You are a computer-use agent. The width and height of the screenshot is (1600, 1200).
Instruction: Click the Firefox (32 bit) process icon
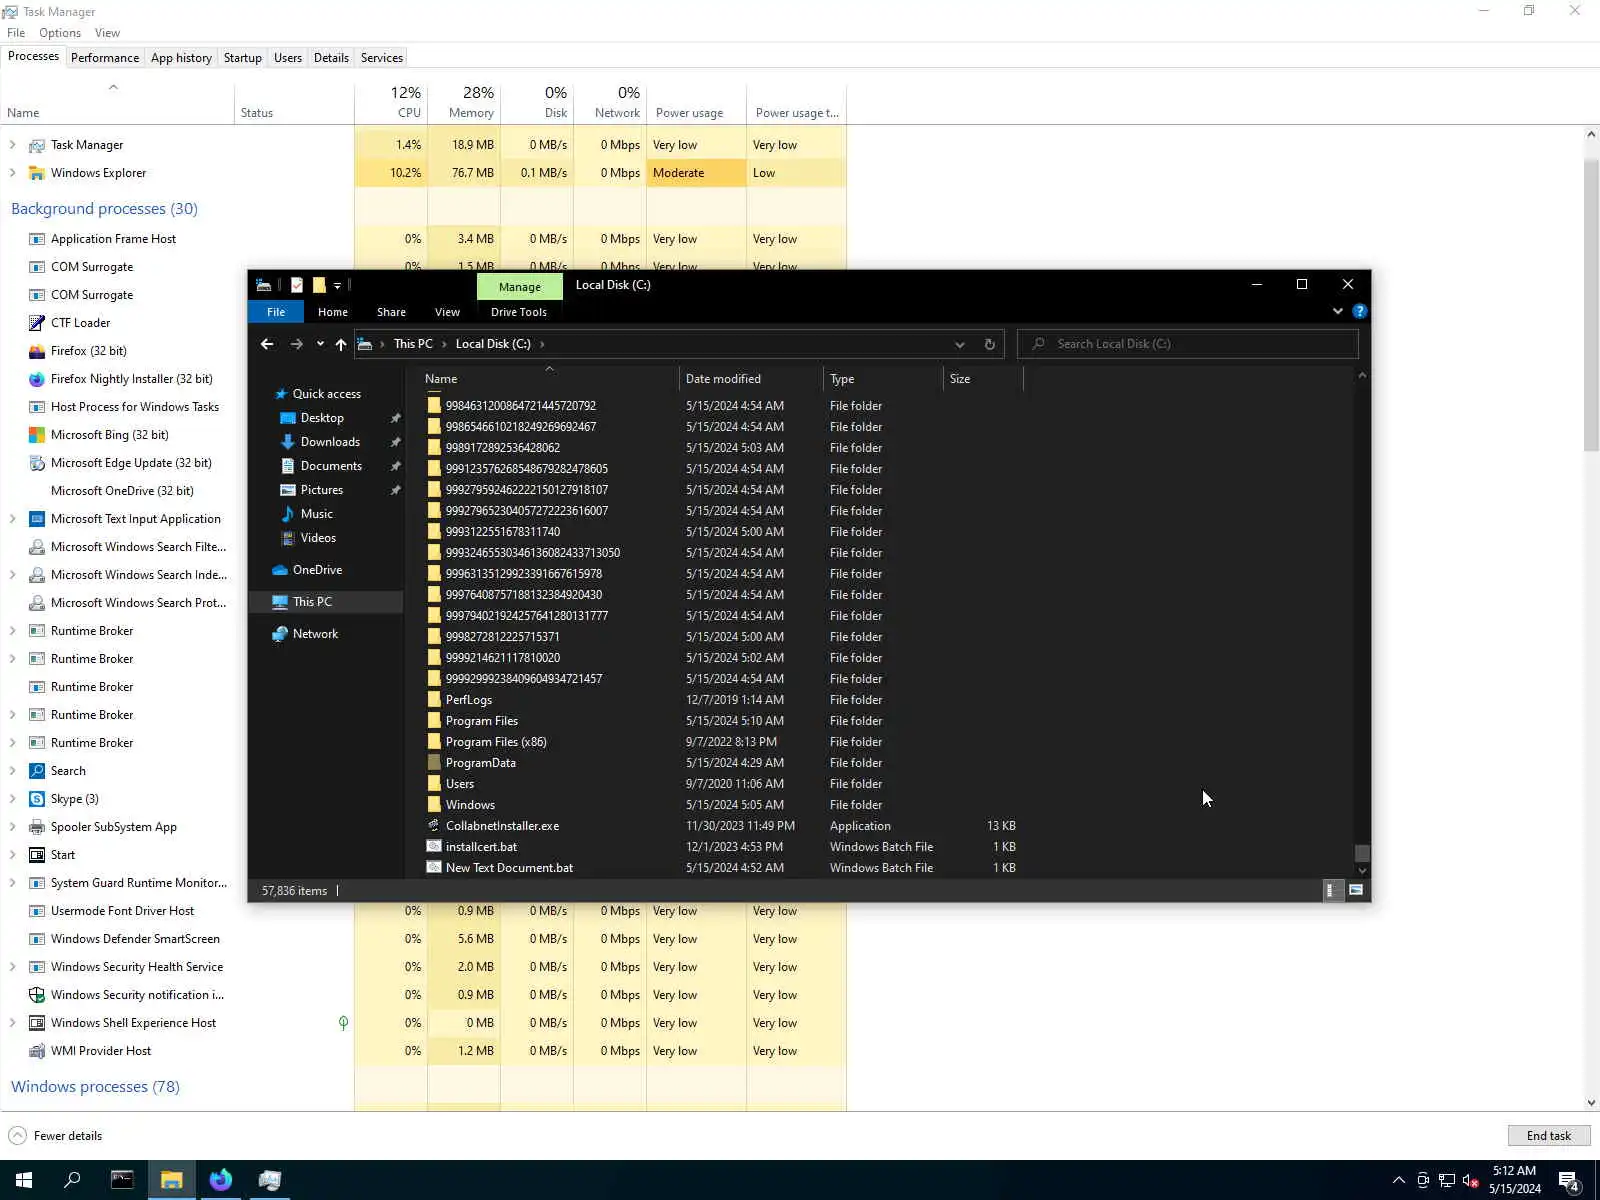coord(37,351)
